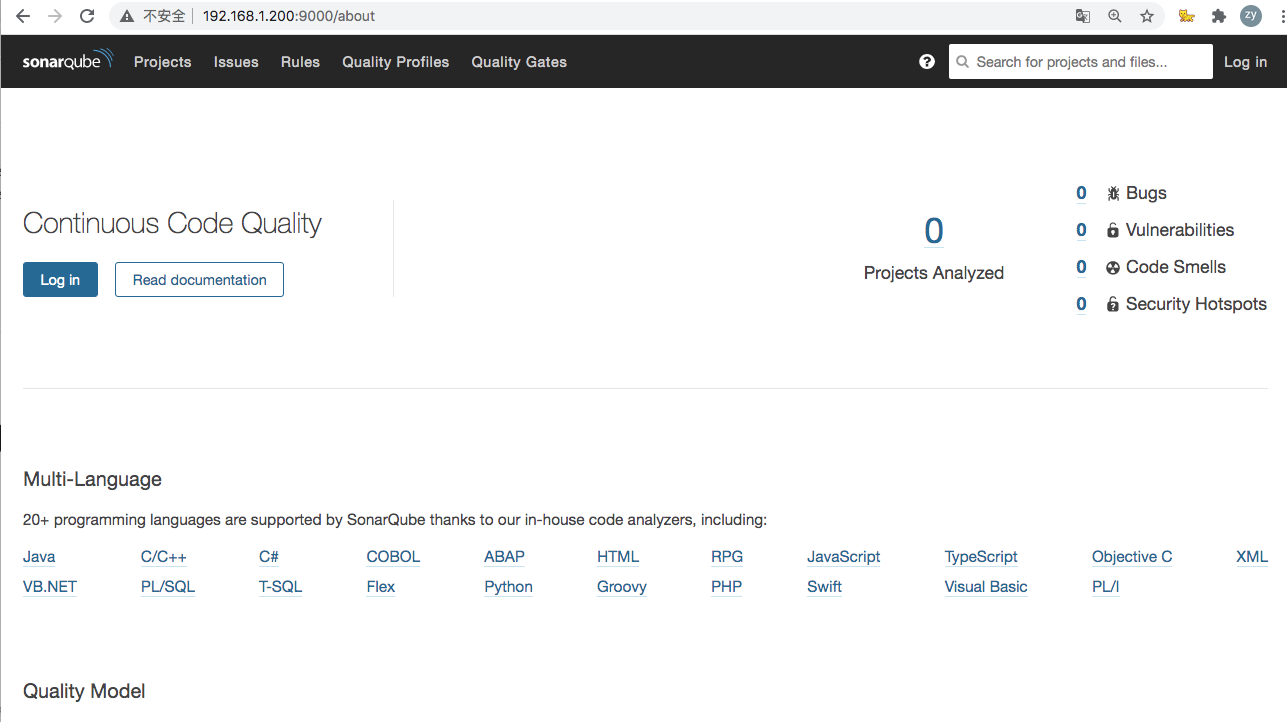This screenshot has height=722, width=1287.
Task: Click the browser back arrow
Action: [x=23, y=16]
